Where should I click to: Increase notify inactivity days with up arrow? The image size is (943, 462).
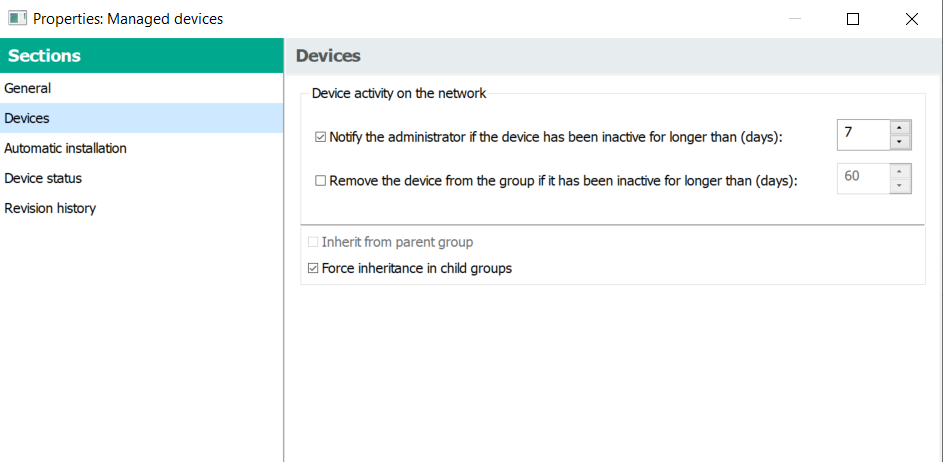tap(900, 127)
